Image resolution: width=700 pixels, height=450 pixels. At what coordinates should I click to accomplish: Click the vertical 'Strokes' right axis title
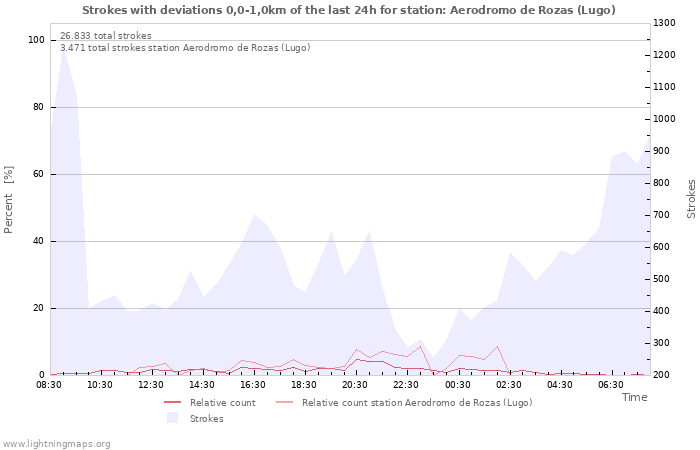tap(691, 199)
